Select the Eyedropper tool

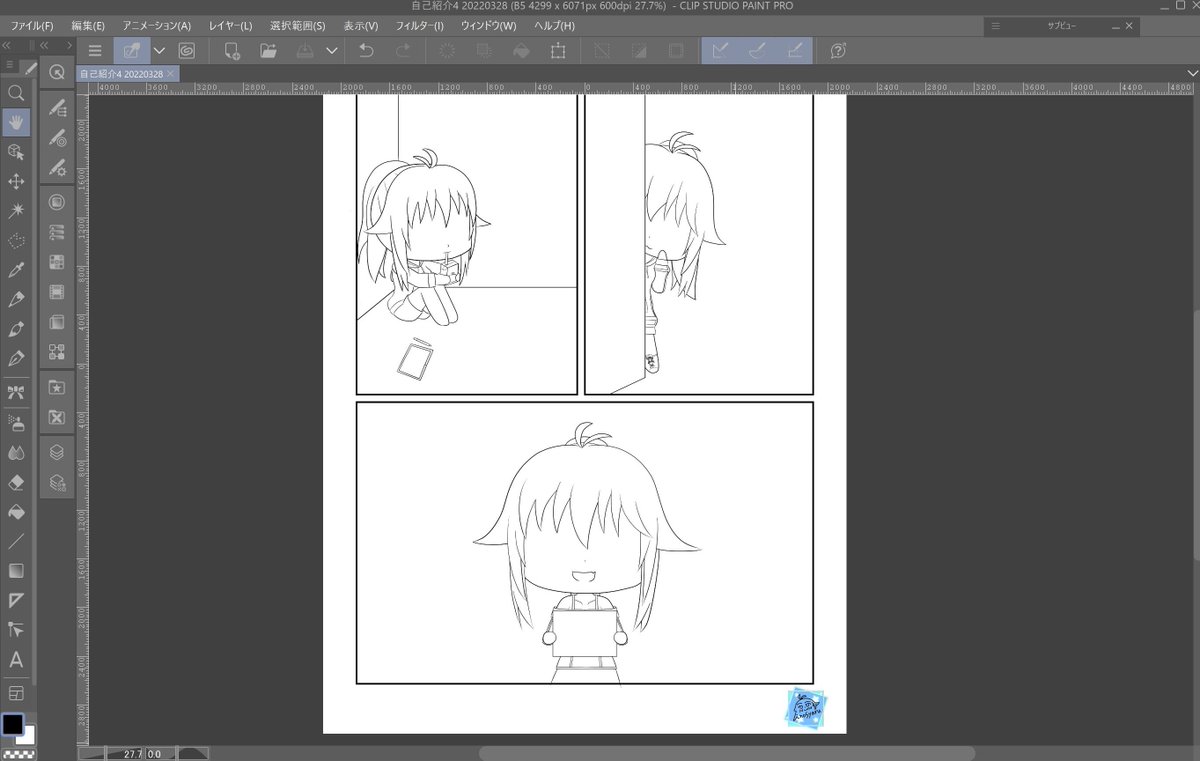pos(16,270)
